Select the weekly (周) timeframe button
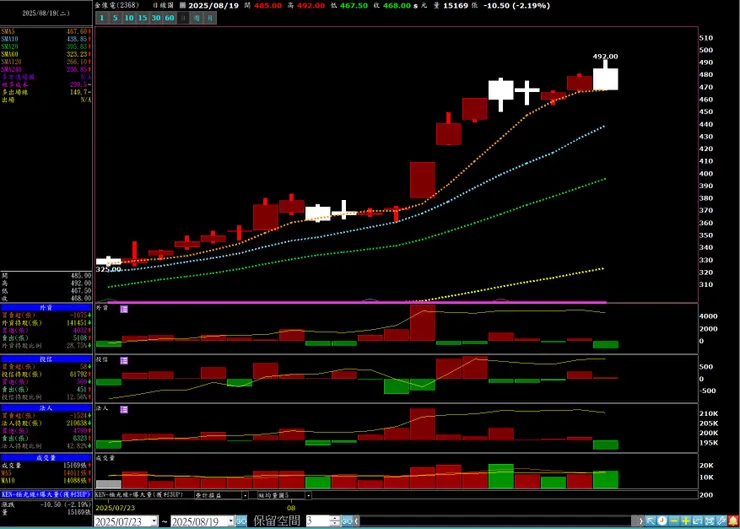Viewport: 740px width, 529px height. [x=197, y=18]
